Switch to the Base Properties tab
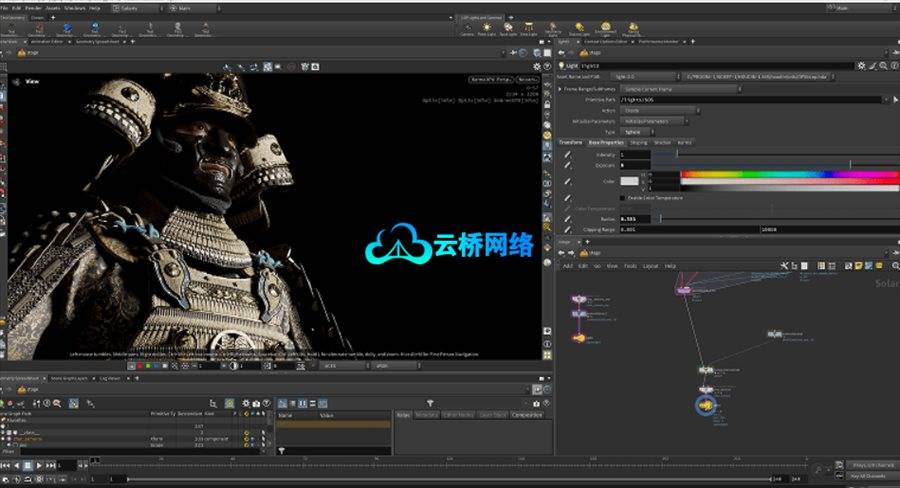Image resolution: width=900 pixels, height=488 pixels. 606,143
